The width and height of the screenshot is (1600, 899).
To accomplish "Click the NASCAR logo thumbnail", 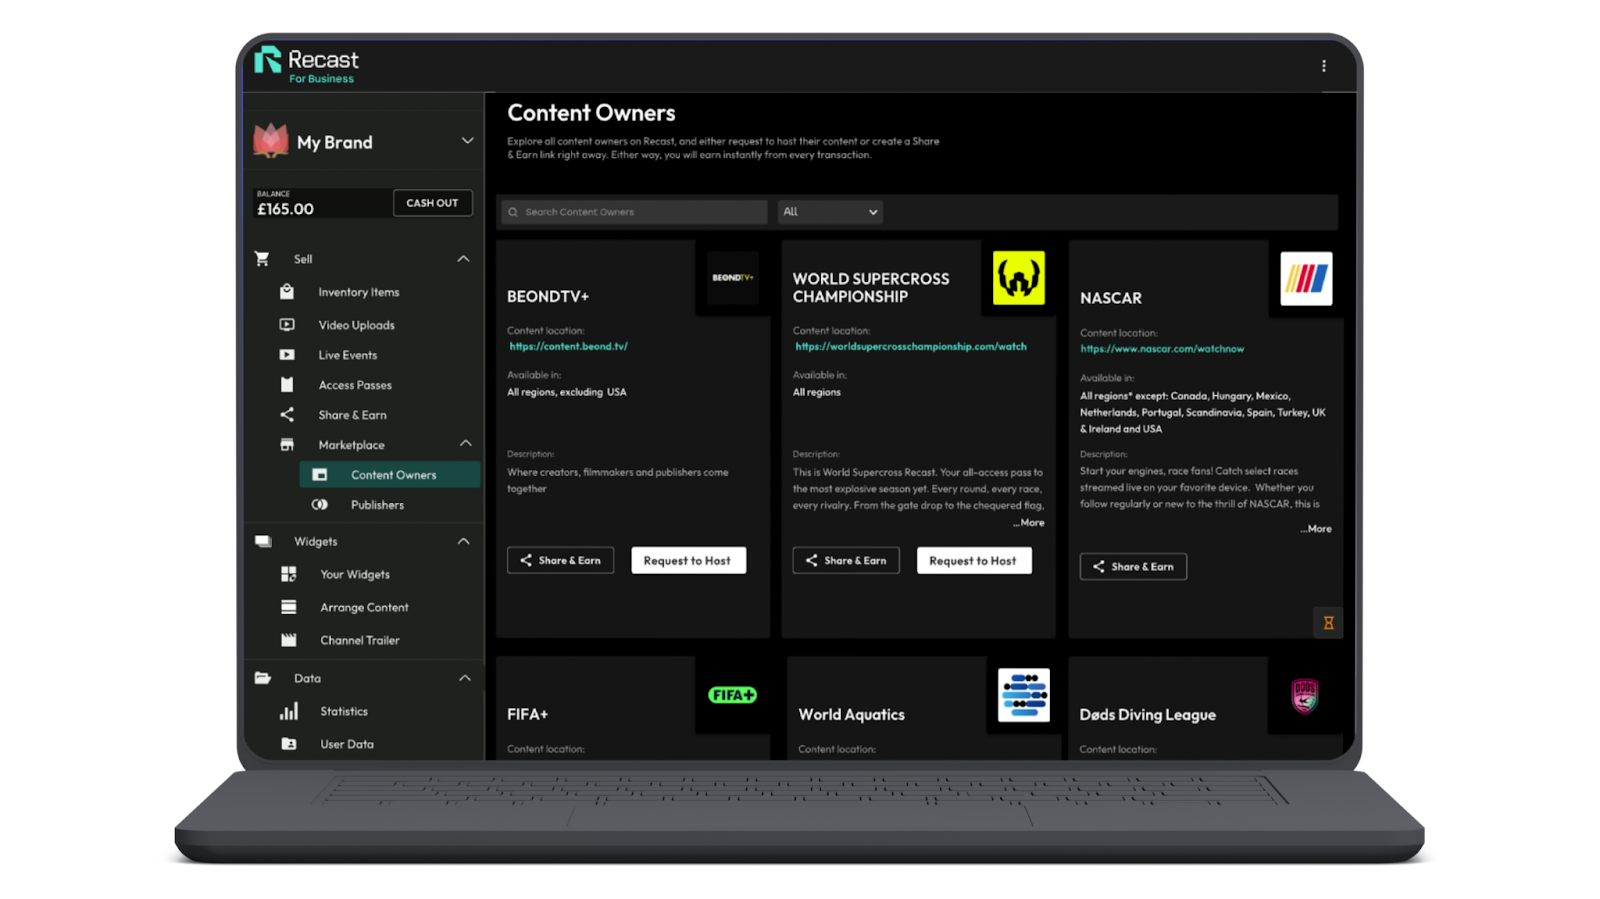I will coord(1306,279).
